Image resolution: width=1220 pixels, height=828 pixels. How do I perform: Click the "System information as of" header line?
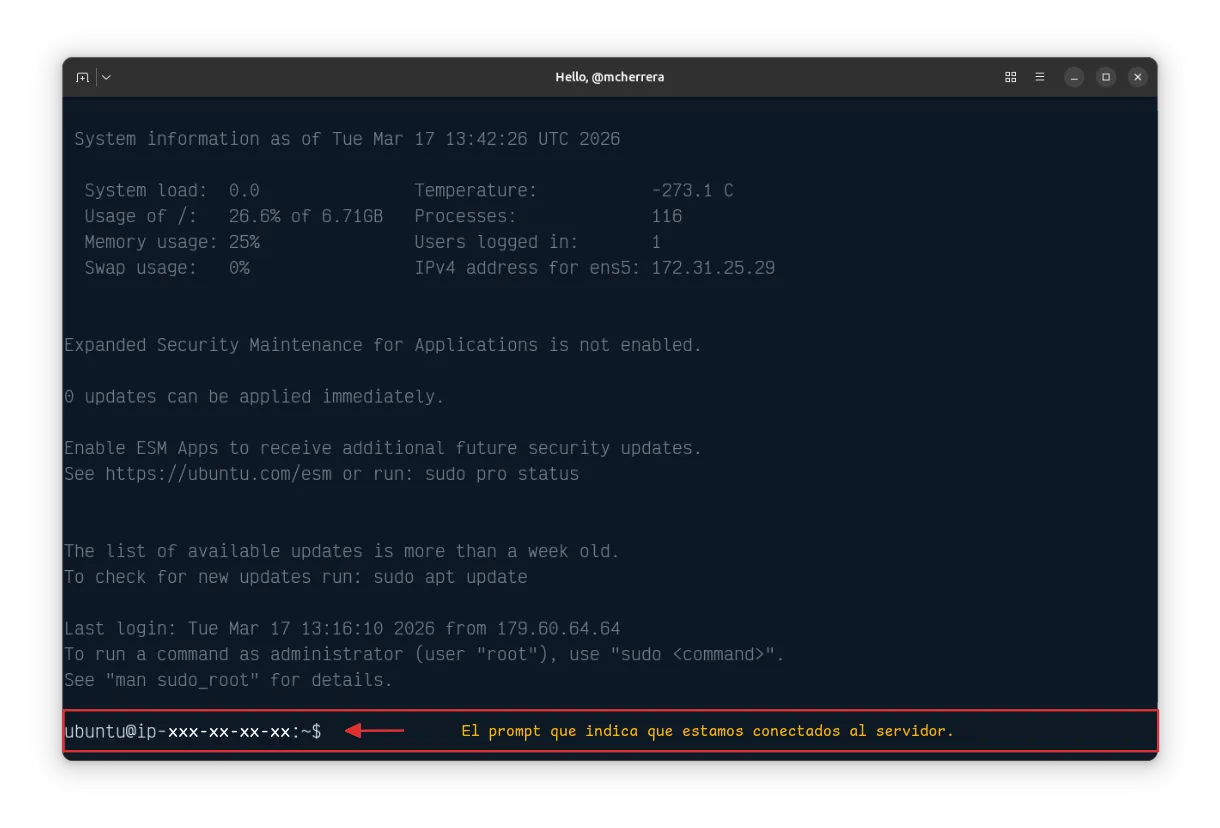347,139
